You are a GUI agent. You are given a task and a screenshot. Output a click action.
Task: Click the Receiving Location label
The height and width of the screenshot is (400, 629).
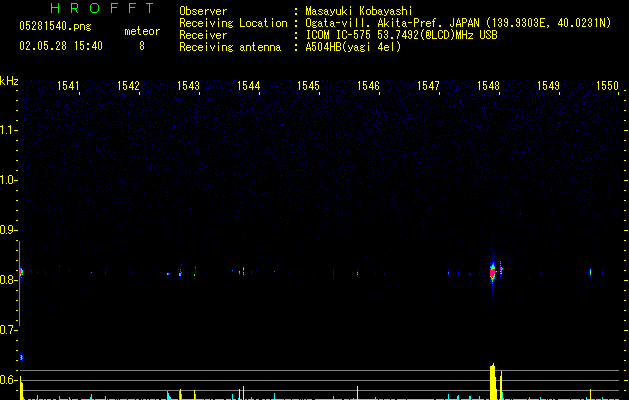(x=233, y=23)
